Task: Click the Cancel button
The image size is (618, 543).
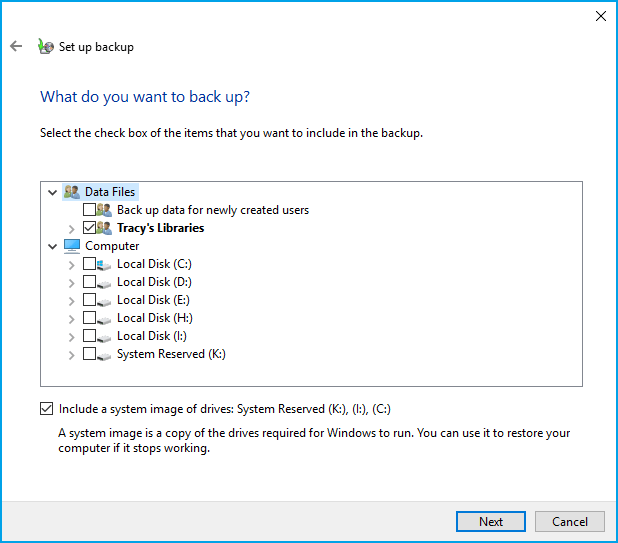Action: 570,521
